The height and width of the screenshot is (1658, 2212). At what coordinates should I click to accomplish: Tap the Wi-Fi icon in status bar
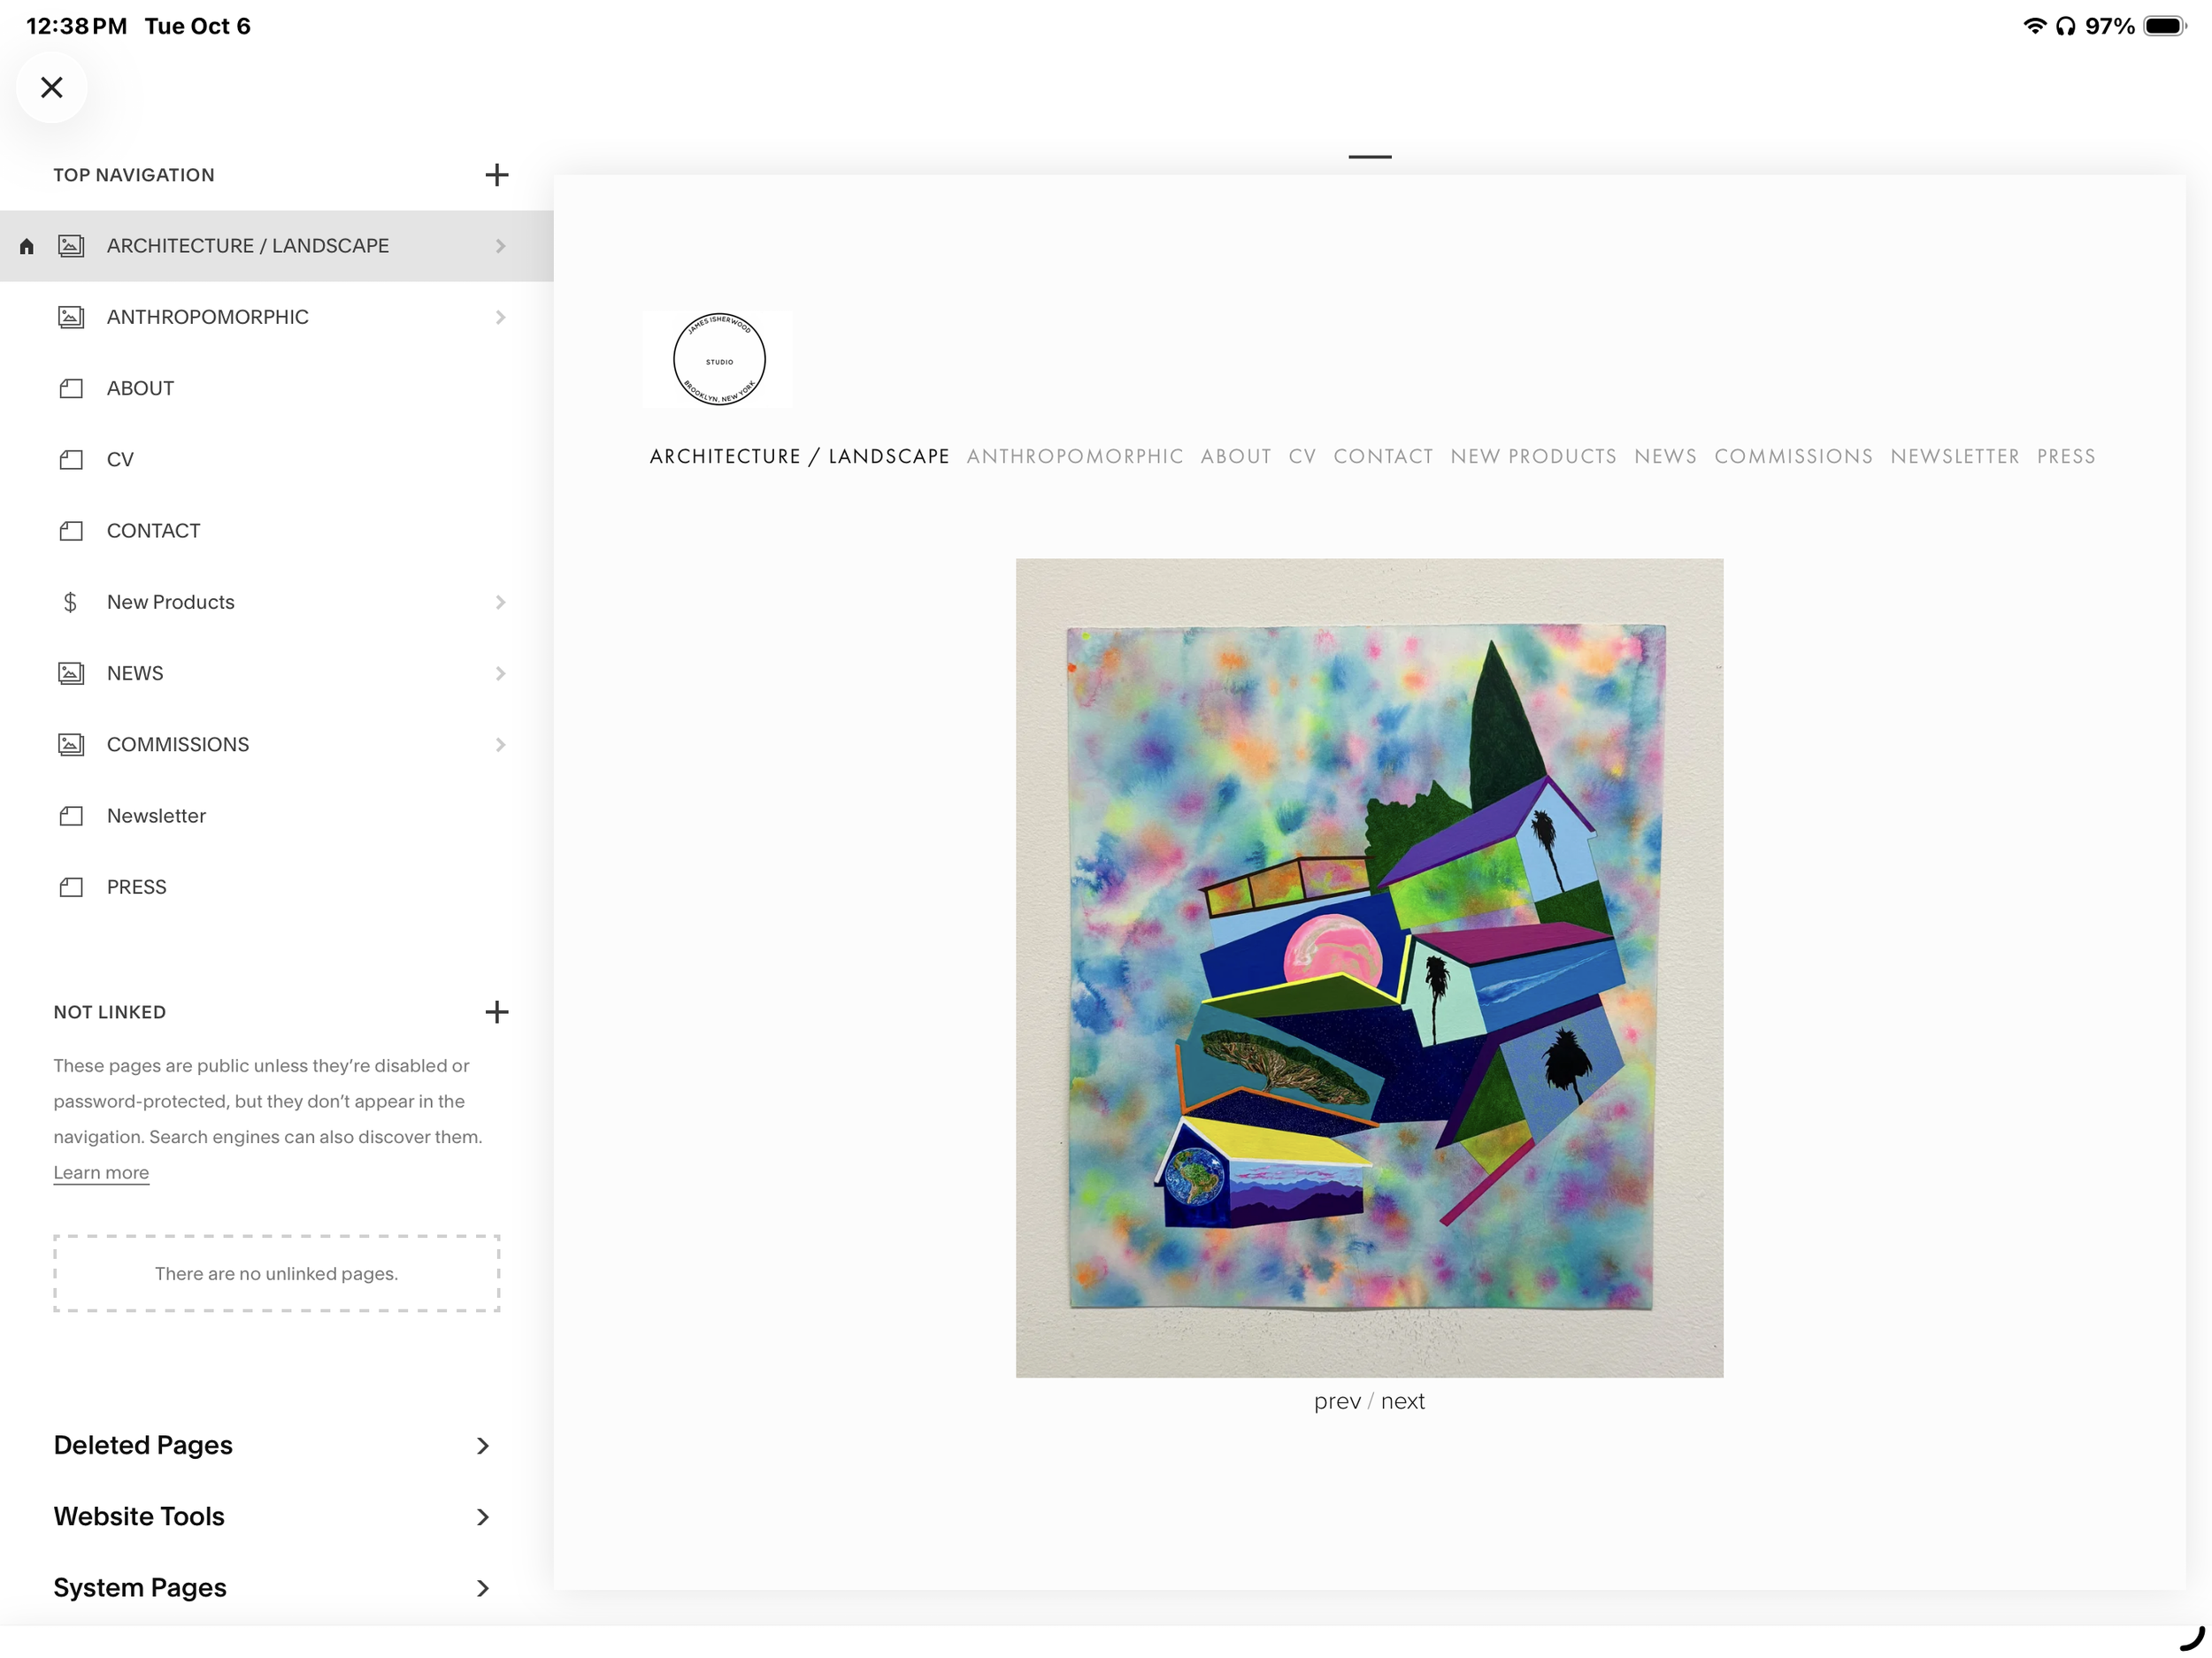coord(2034,26)
